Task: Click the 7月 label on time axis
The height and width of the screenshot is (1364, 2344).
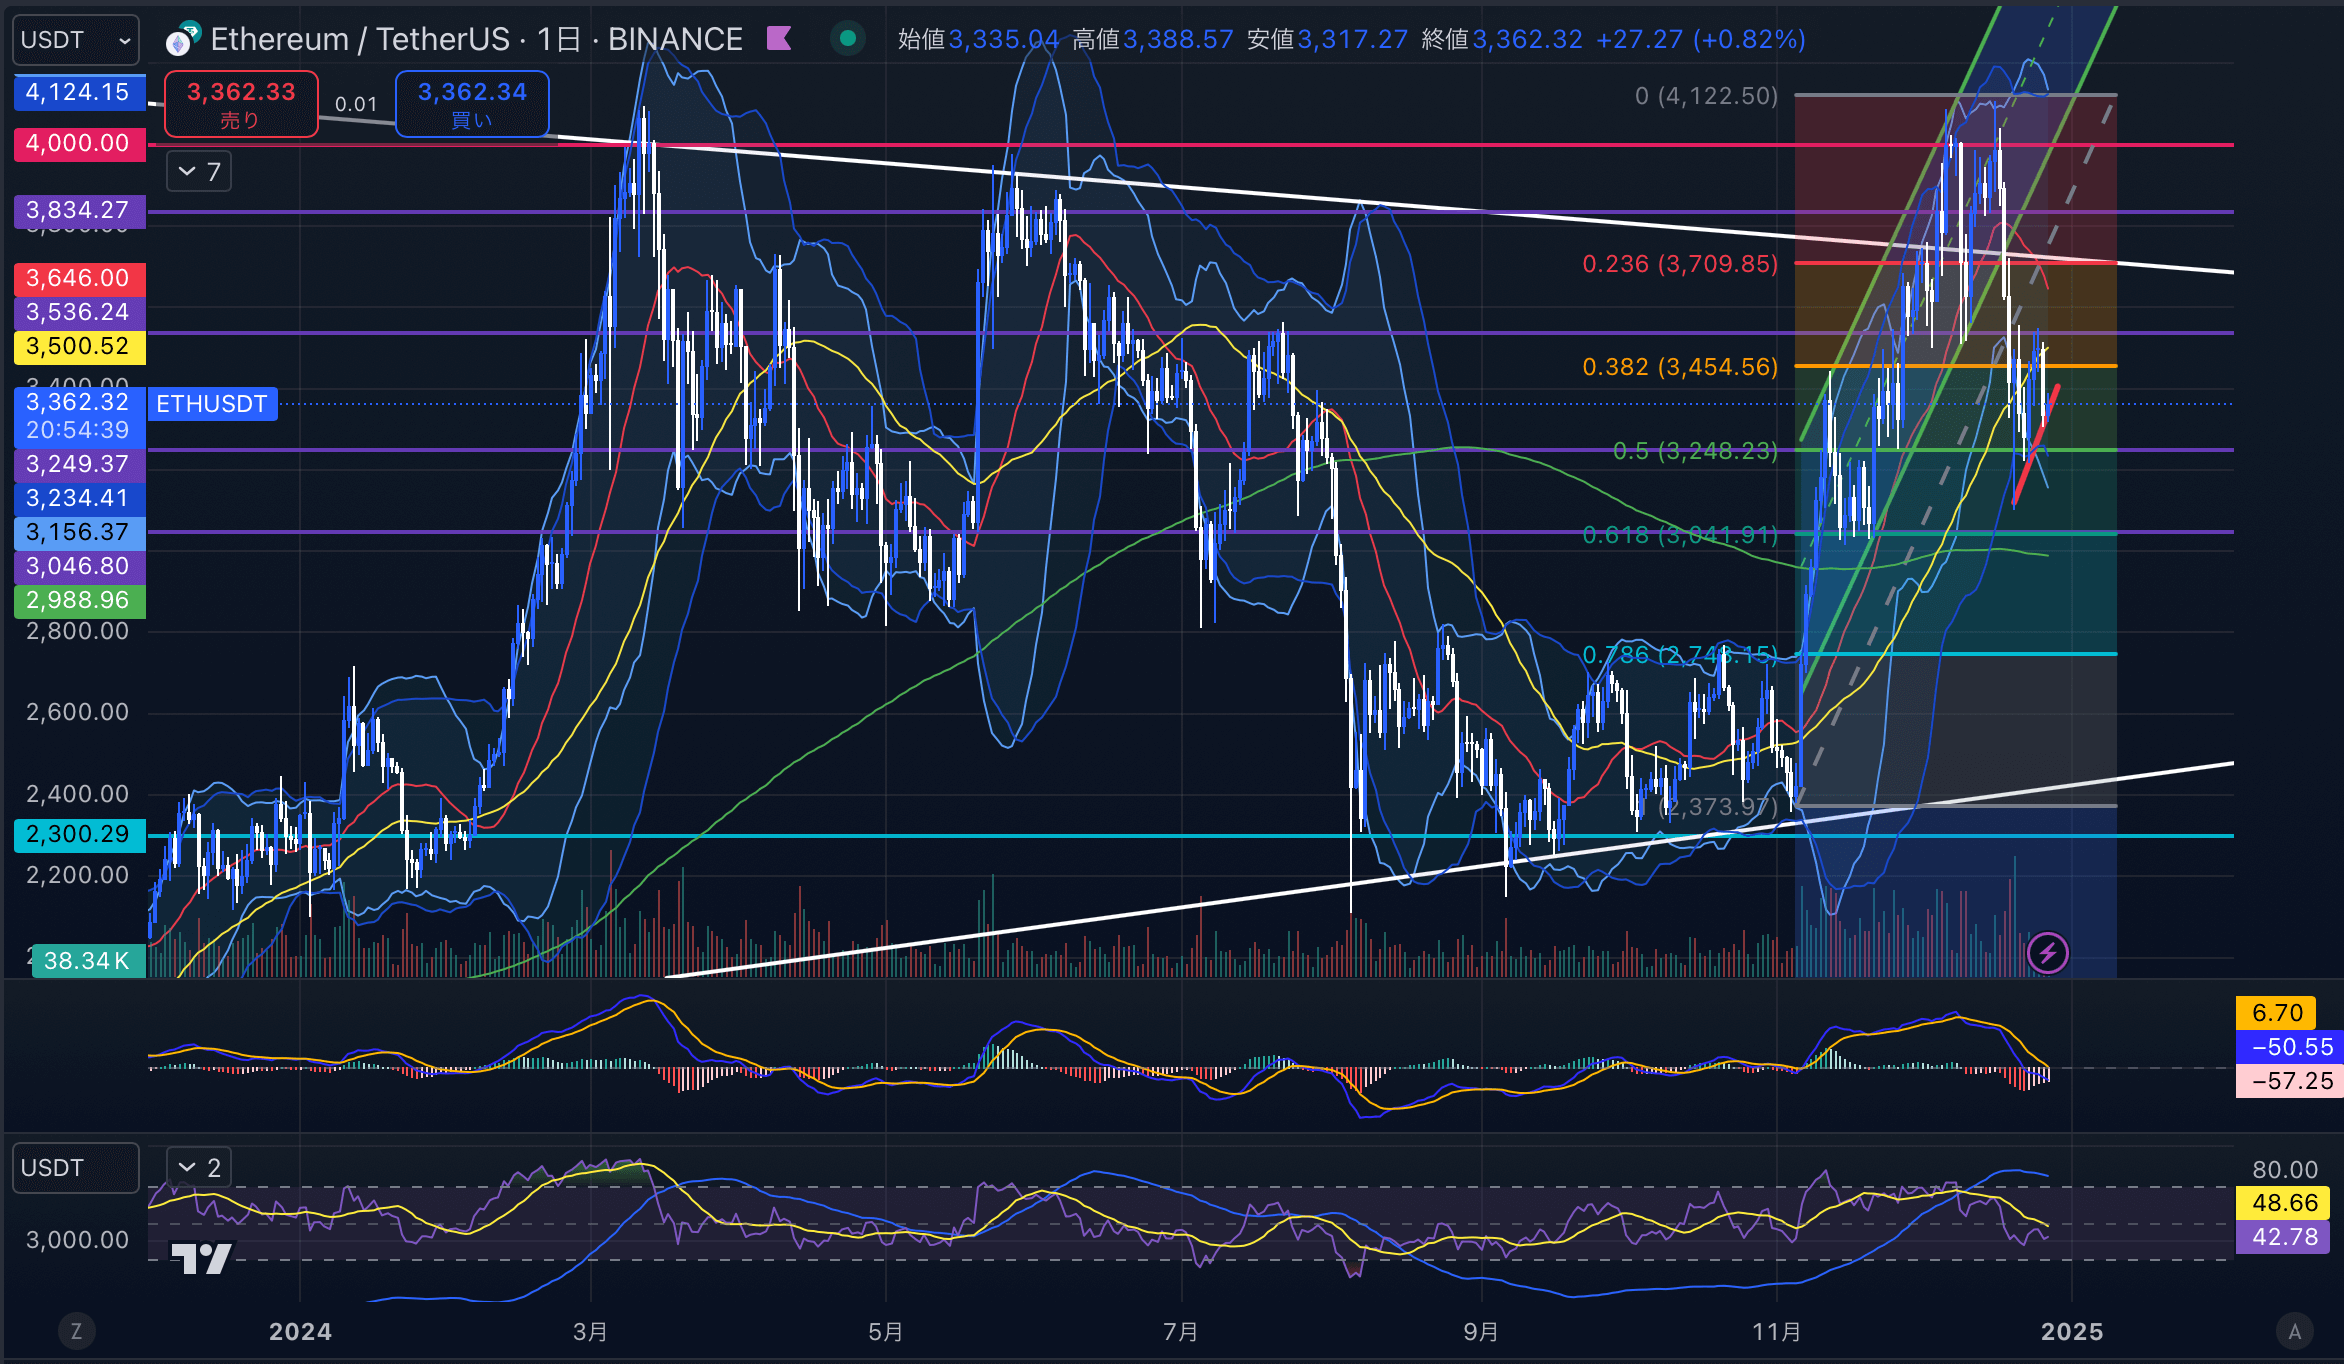Action: 1181,1332
